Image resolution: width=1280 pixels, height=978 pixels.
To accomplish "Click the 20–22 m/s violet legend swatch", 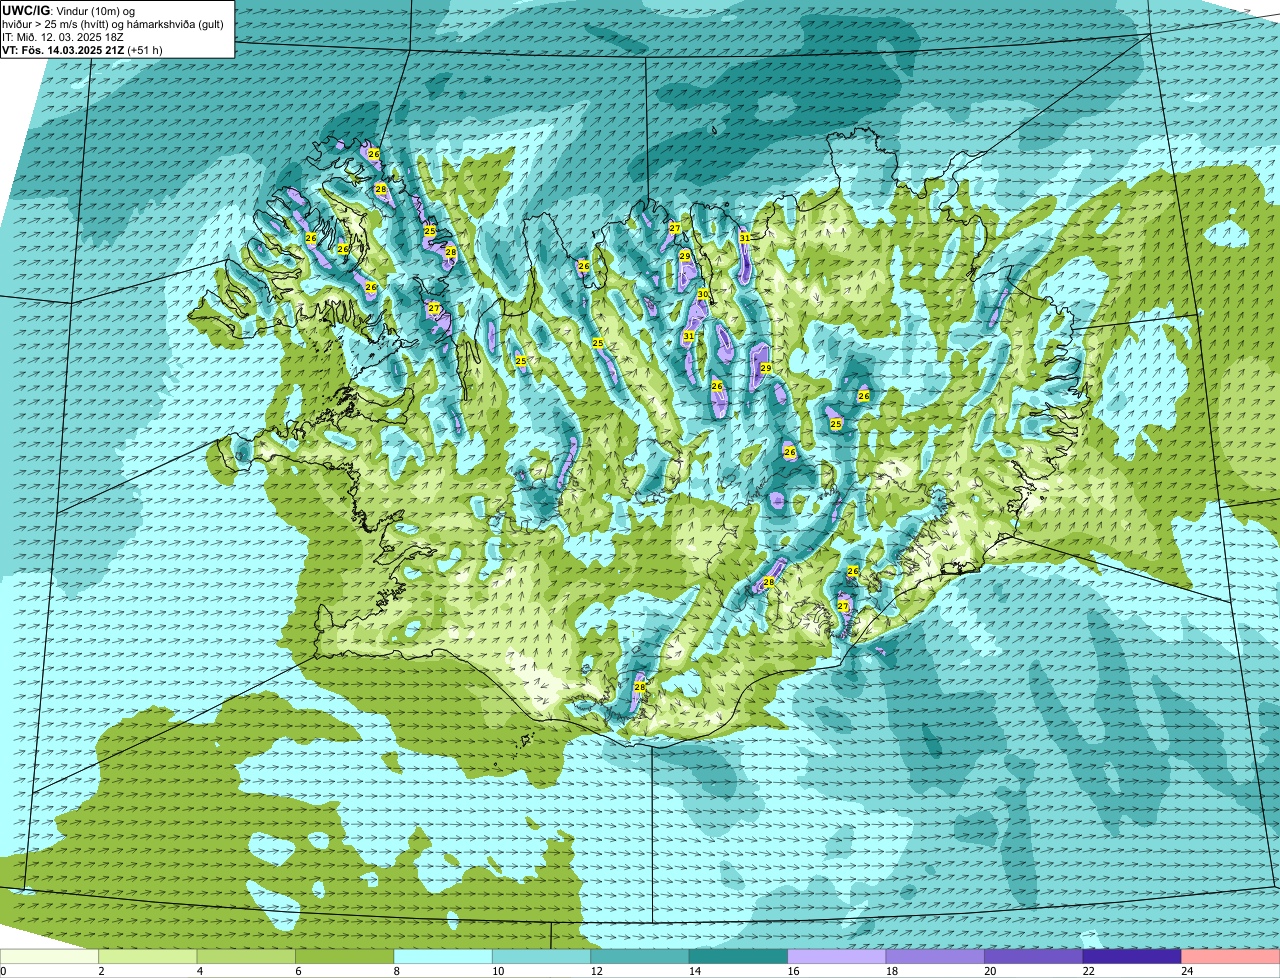I will [1034, 957].
